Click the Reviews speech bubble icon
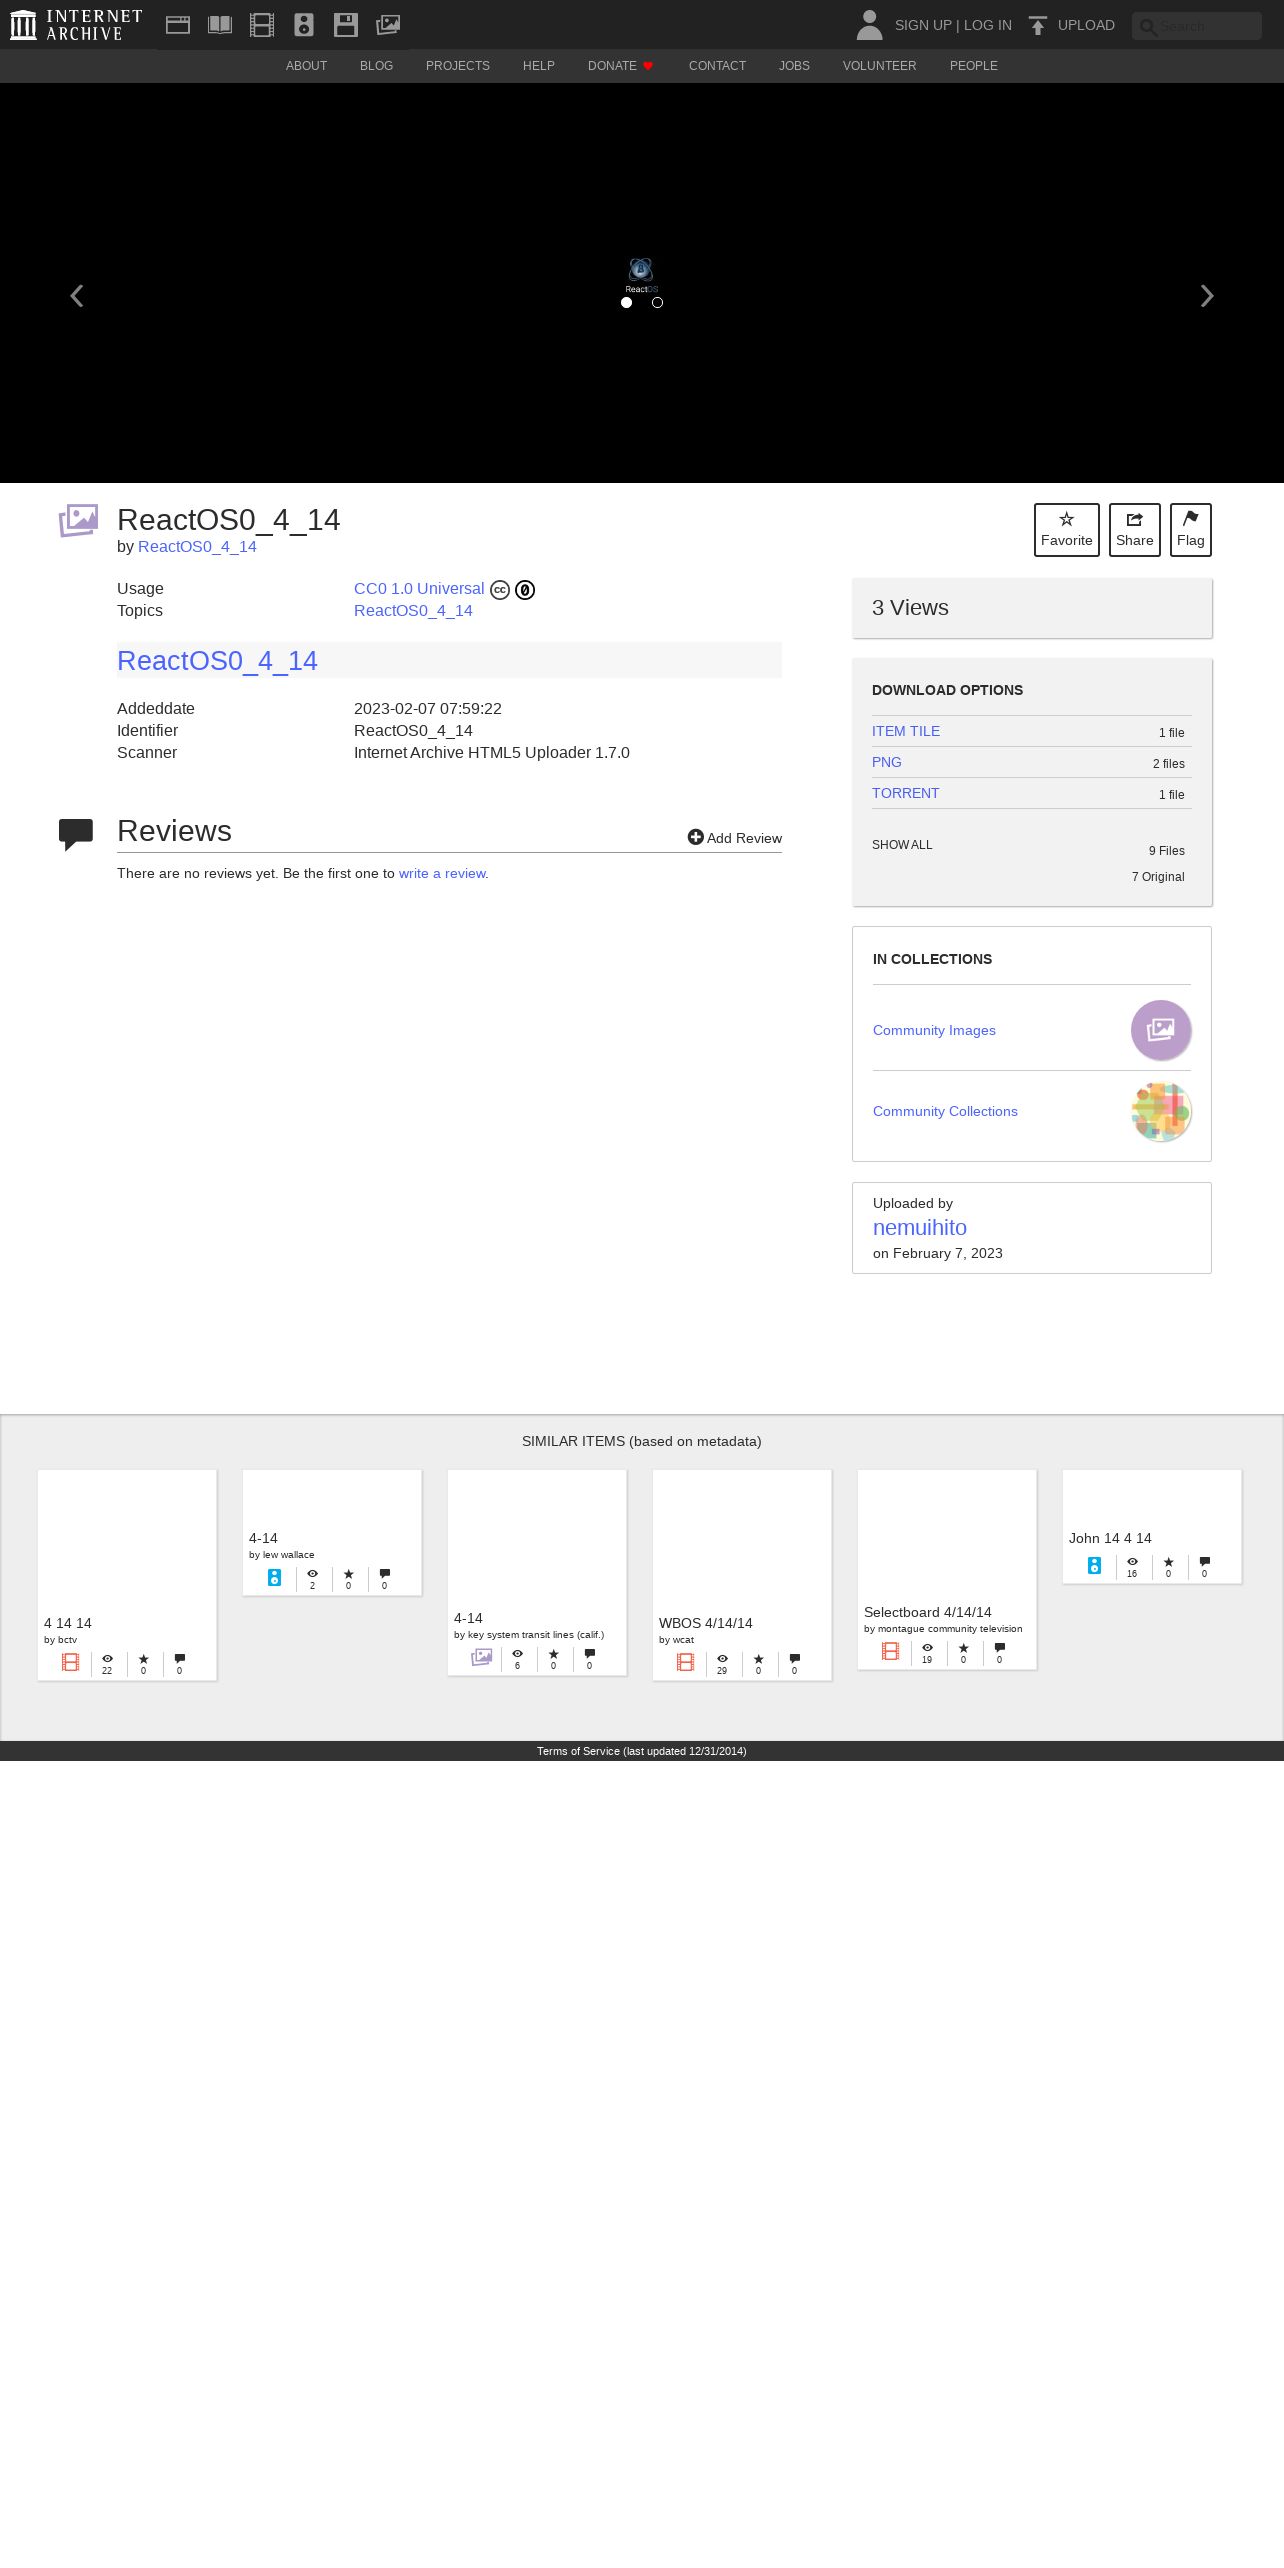This screenshot has width=1284, height=2568. (x=76, y=834)
